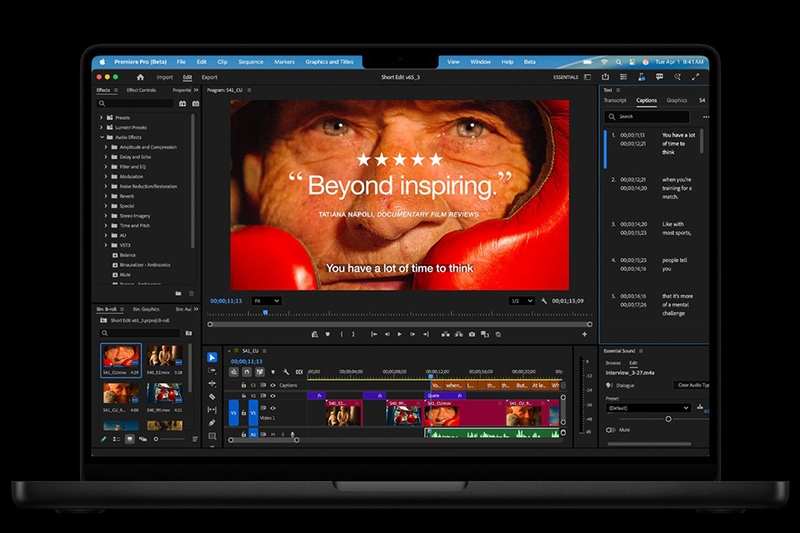Select the Pen tool in timeline toolbar

point(212,423)
